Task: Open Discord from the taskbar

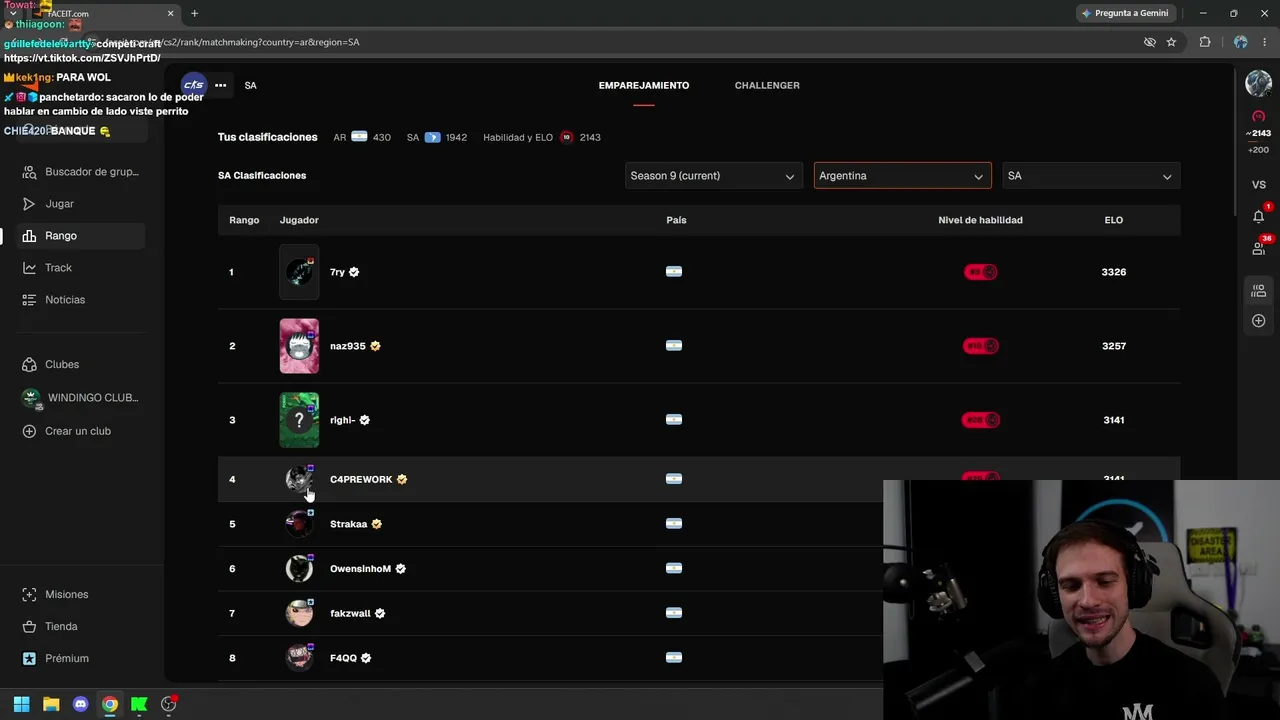Action: [80, 704]
